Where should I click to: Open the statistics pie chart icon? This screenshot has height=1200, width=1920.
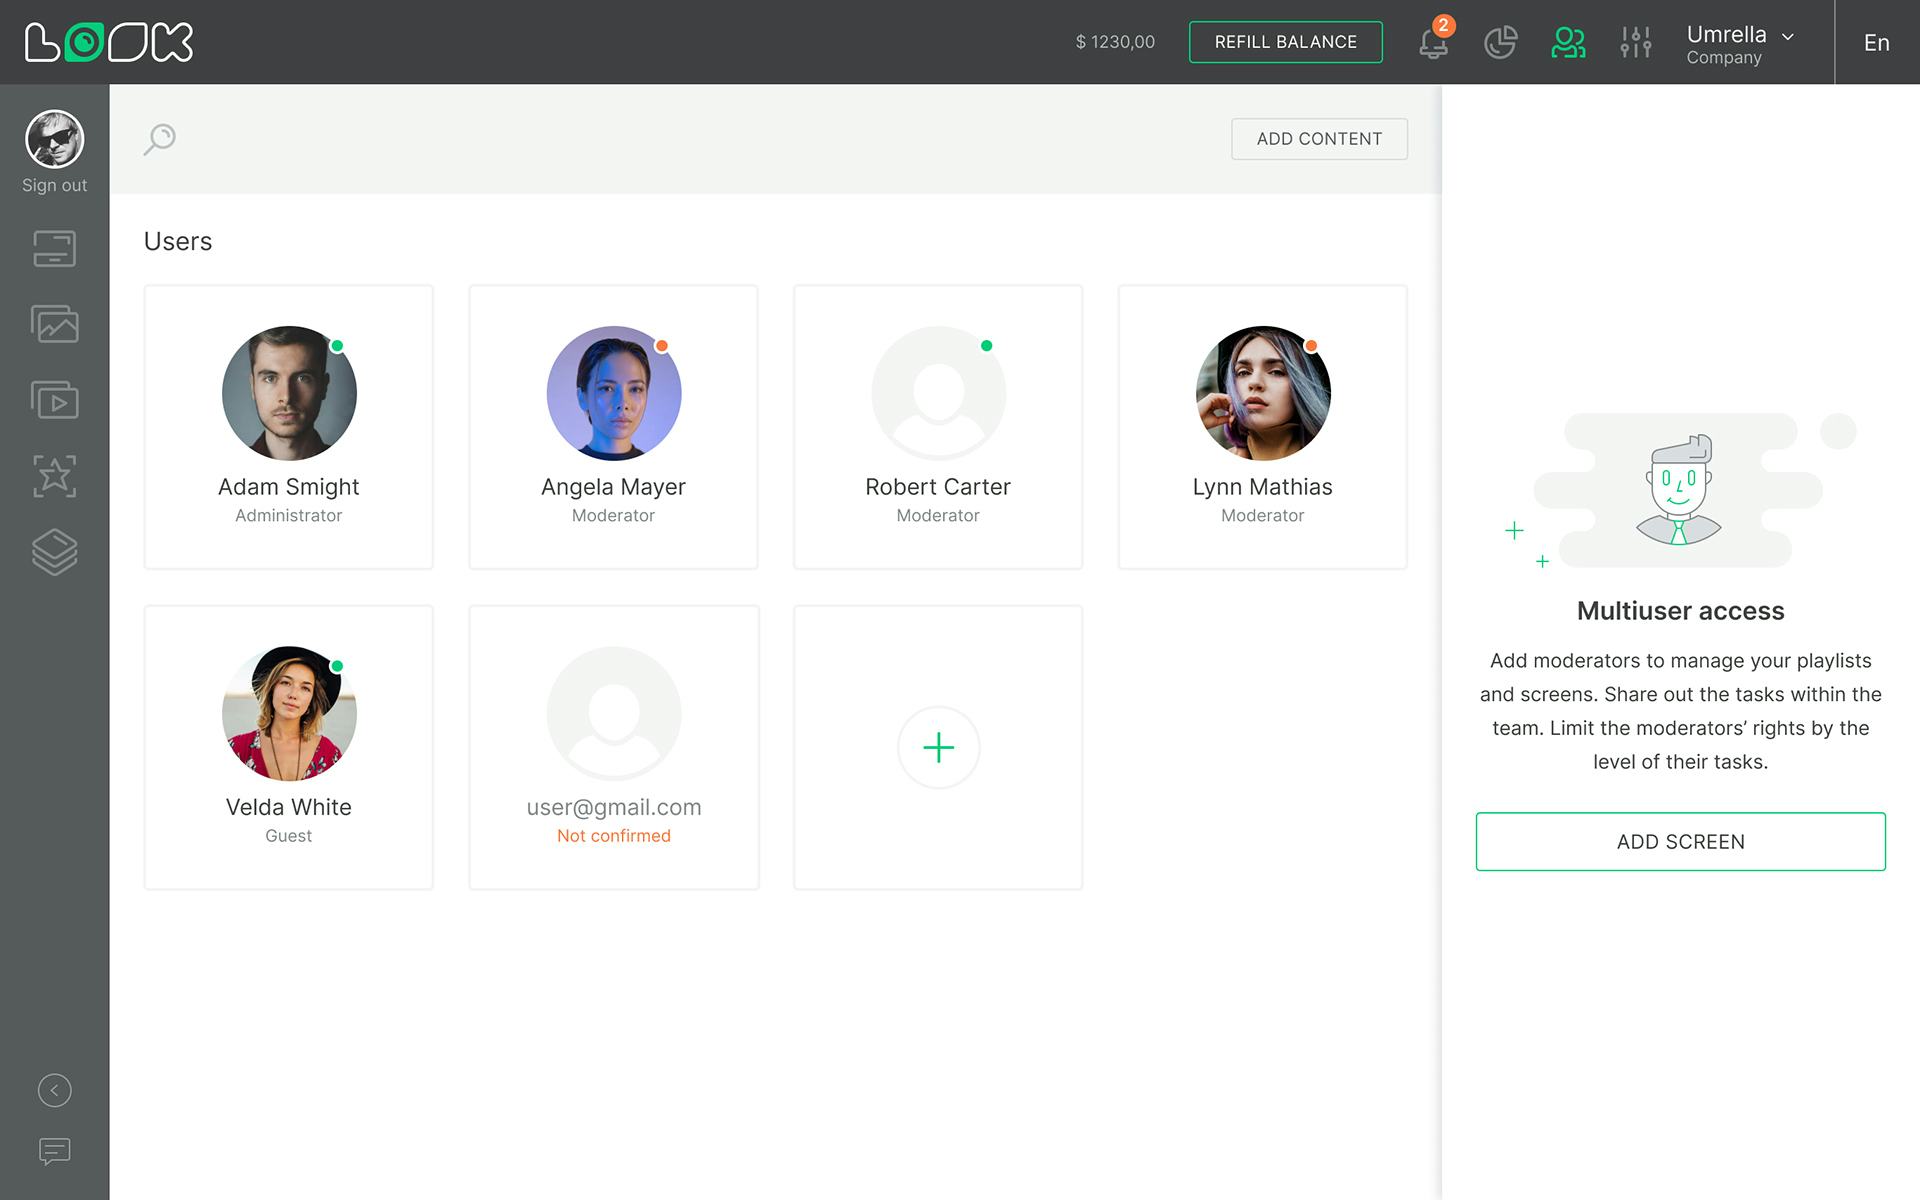coord(1500,42)
